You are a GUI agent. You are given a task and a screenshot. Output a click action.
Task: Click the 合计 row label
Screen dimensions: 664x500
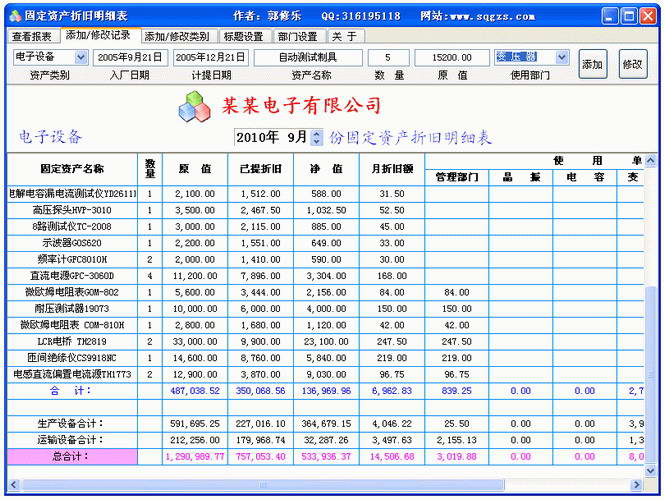(x=70, y=391)
